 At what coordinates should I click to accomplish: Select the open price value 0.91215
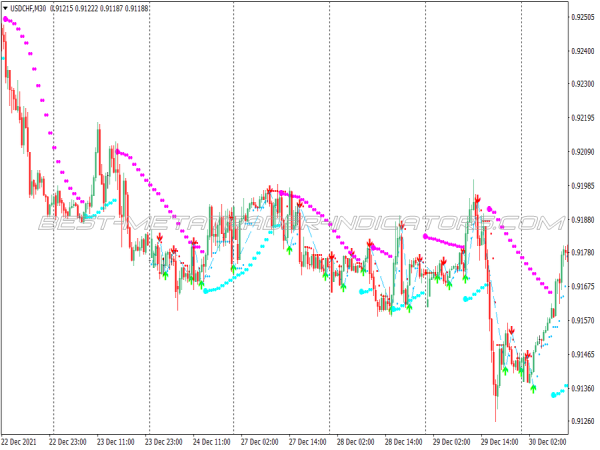point(62,8)
